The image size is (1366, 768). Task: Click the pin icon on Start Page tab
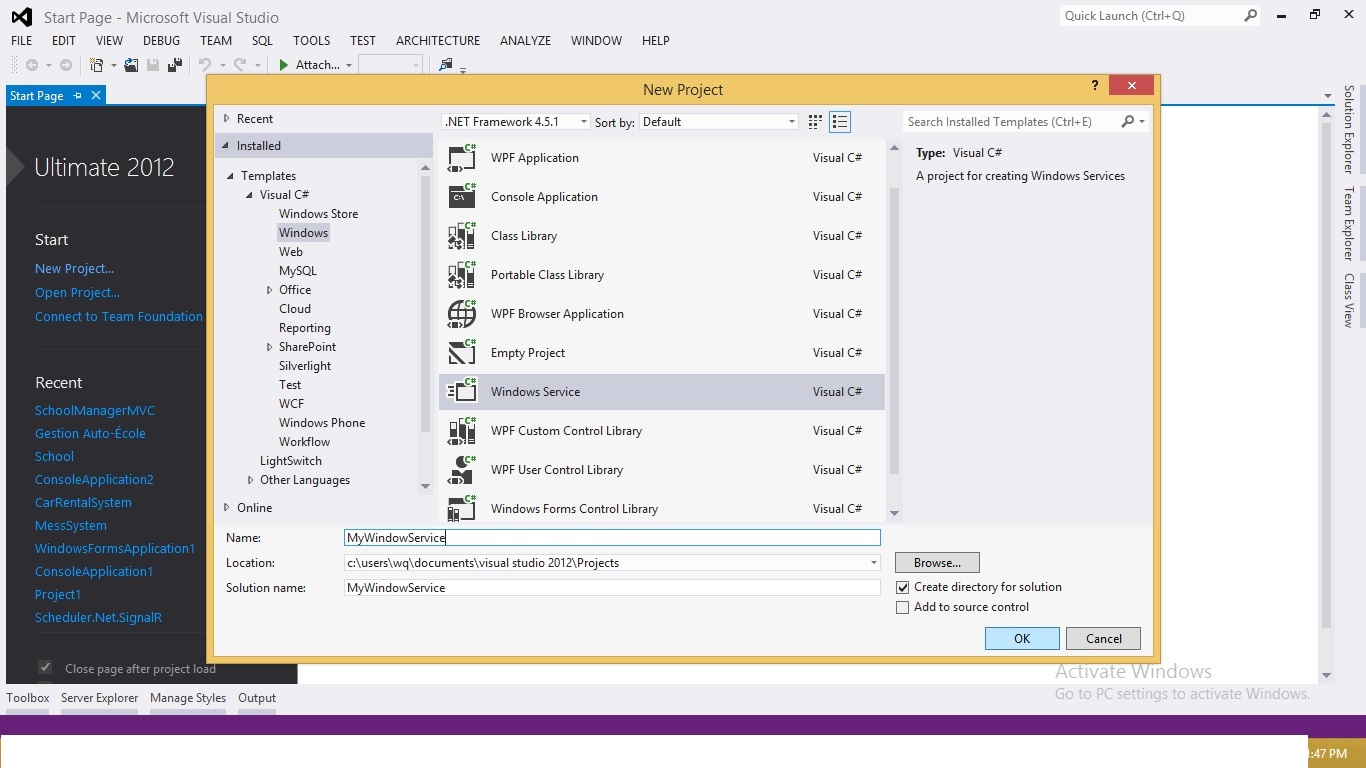click(x=78, y=96)
